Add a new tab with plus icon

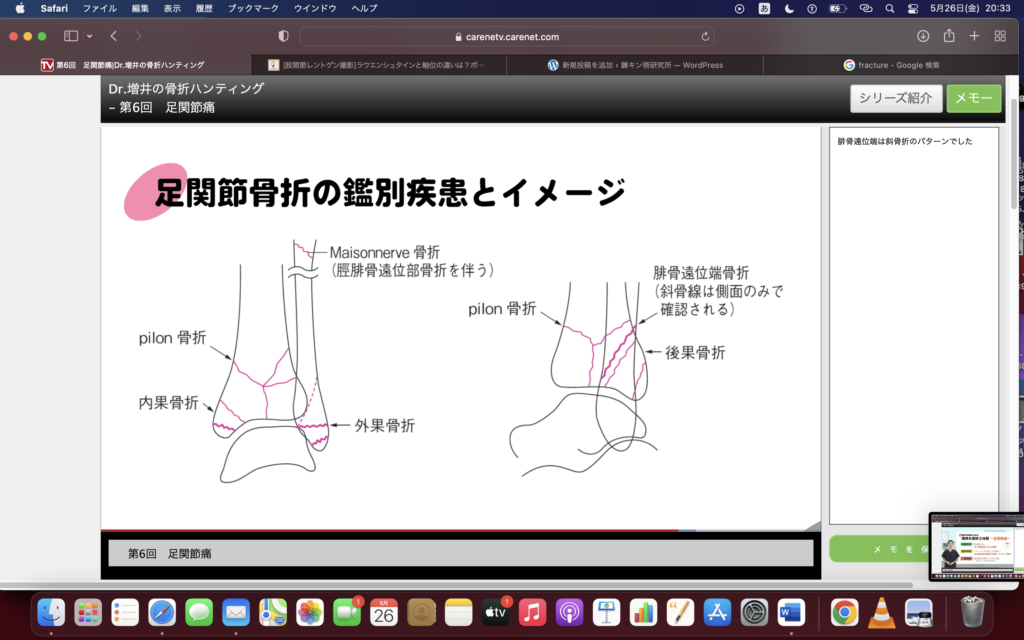tap(974, 36)
